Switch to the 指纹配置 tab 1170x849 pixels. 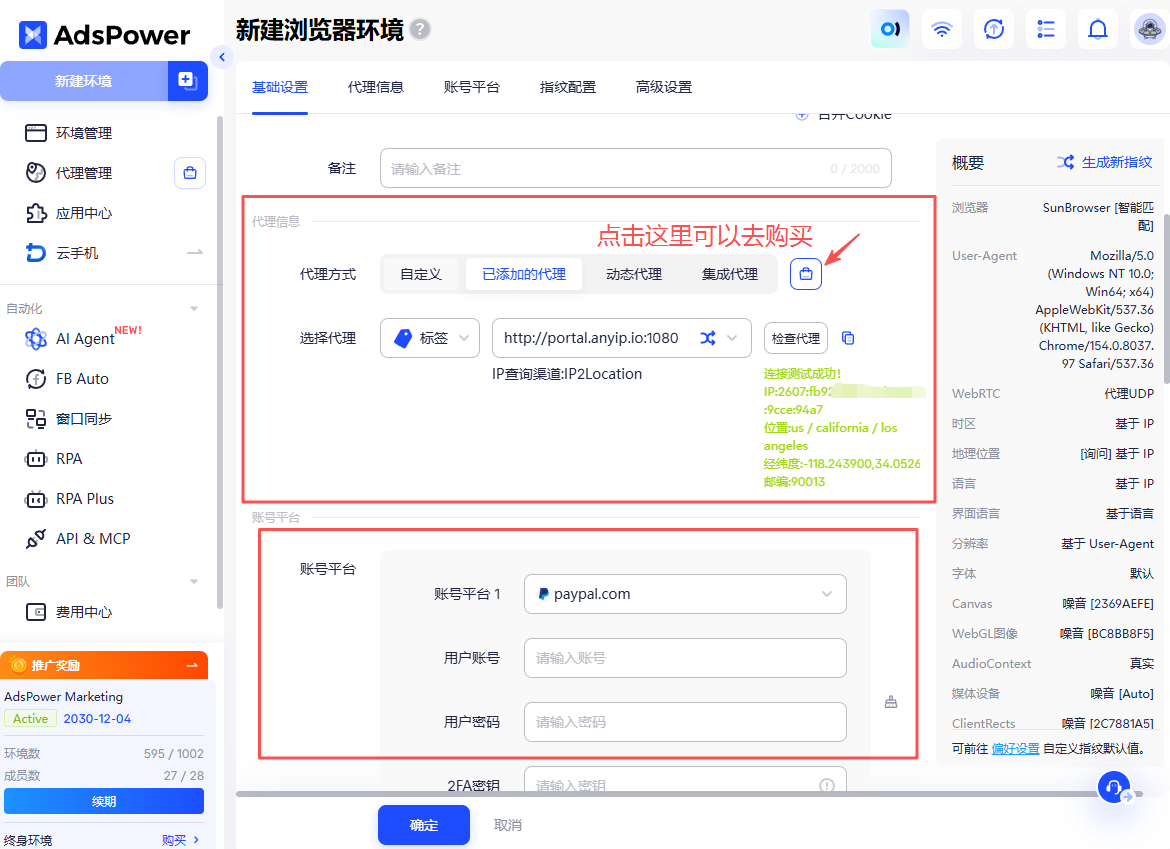(568, 87)
